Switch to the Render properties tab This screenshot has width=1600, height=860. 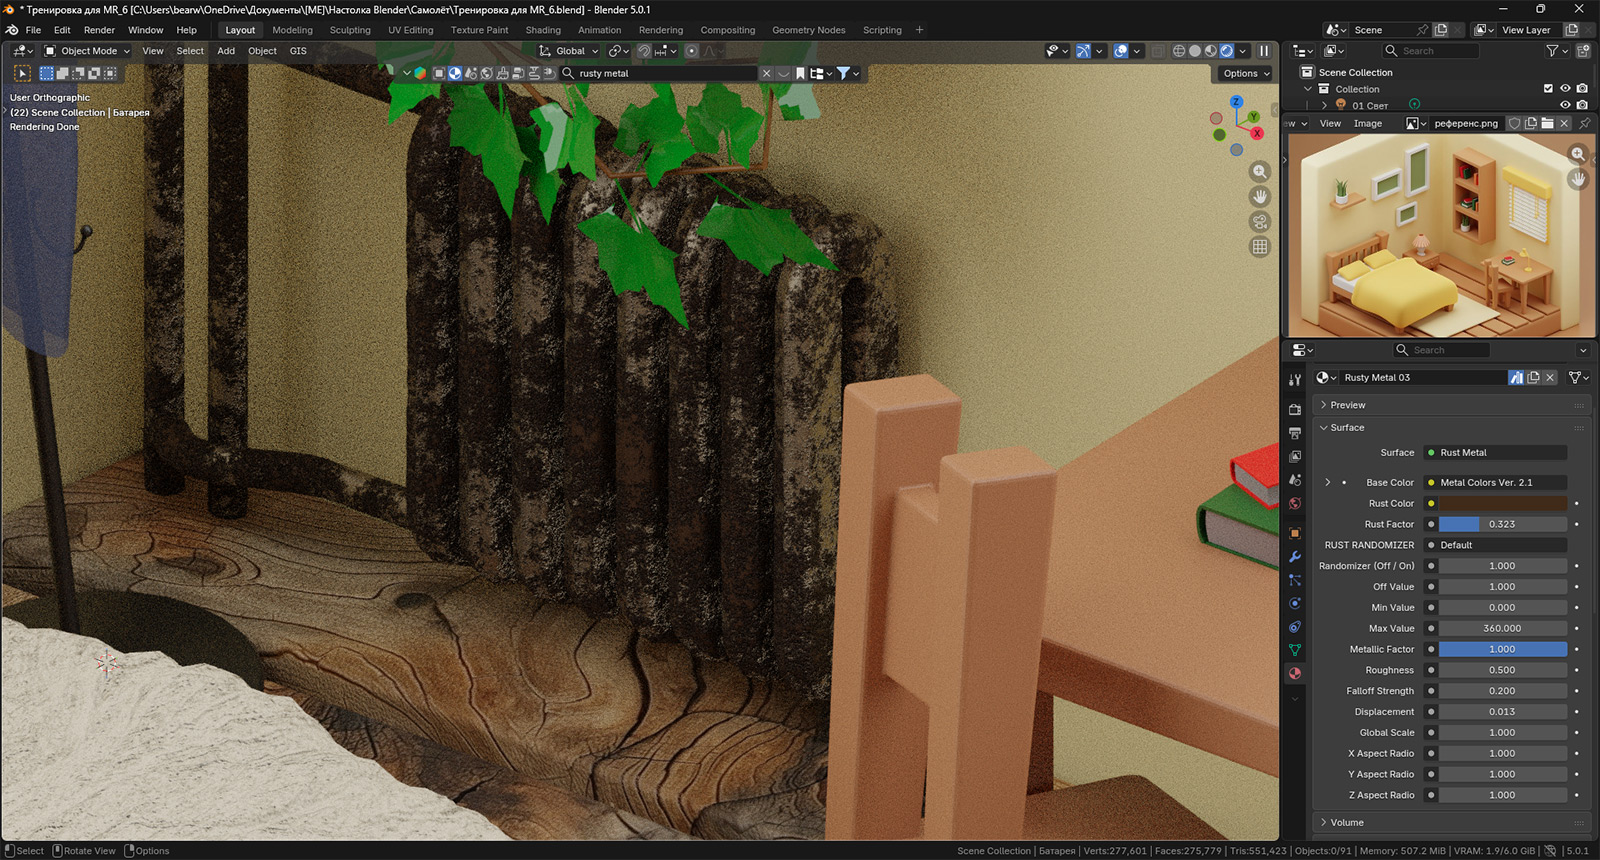1295,409
